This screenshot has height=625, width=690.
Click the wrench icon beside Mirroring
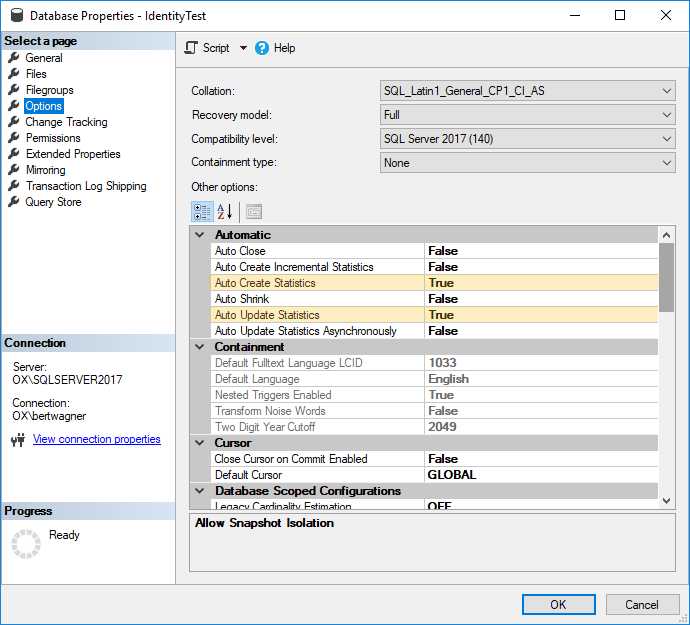click(14, 169)
